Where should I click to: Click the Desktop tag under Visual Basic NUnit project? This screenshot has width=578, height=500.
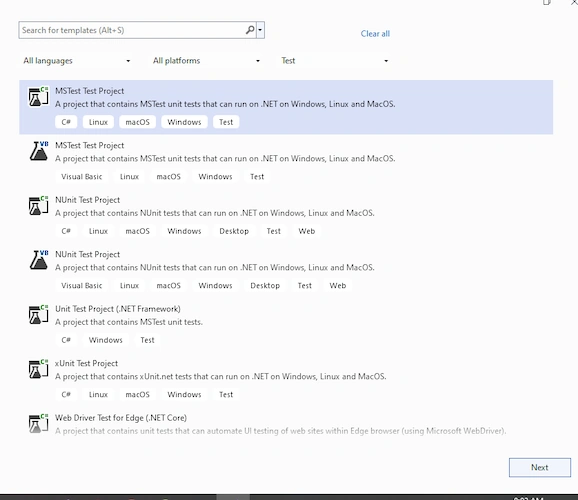(265, 286)
